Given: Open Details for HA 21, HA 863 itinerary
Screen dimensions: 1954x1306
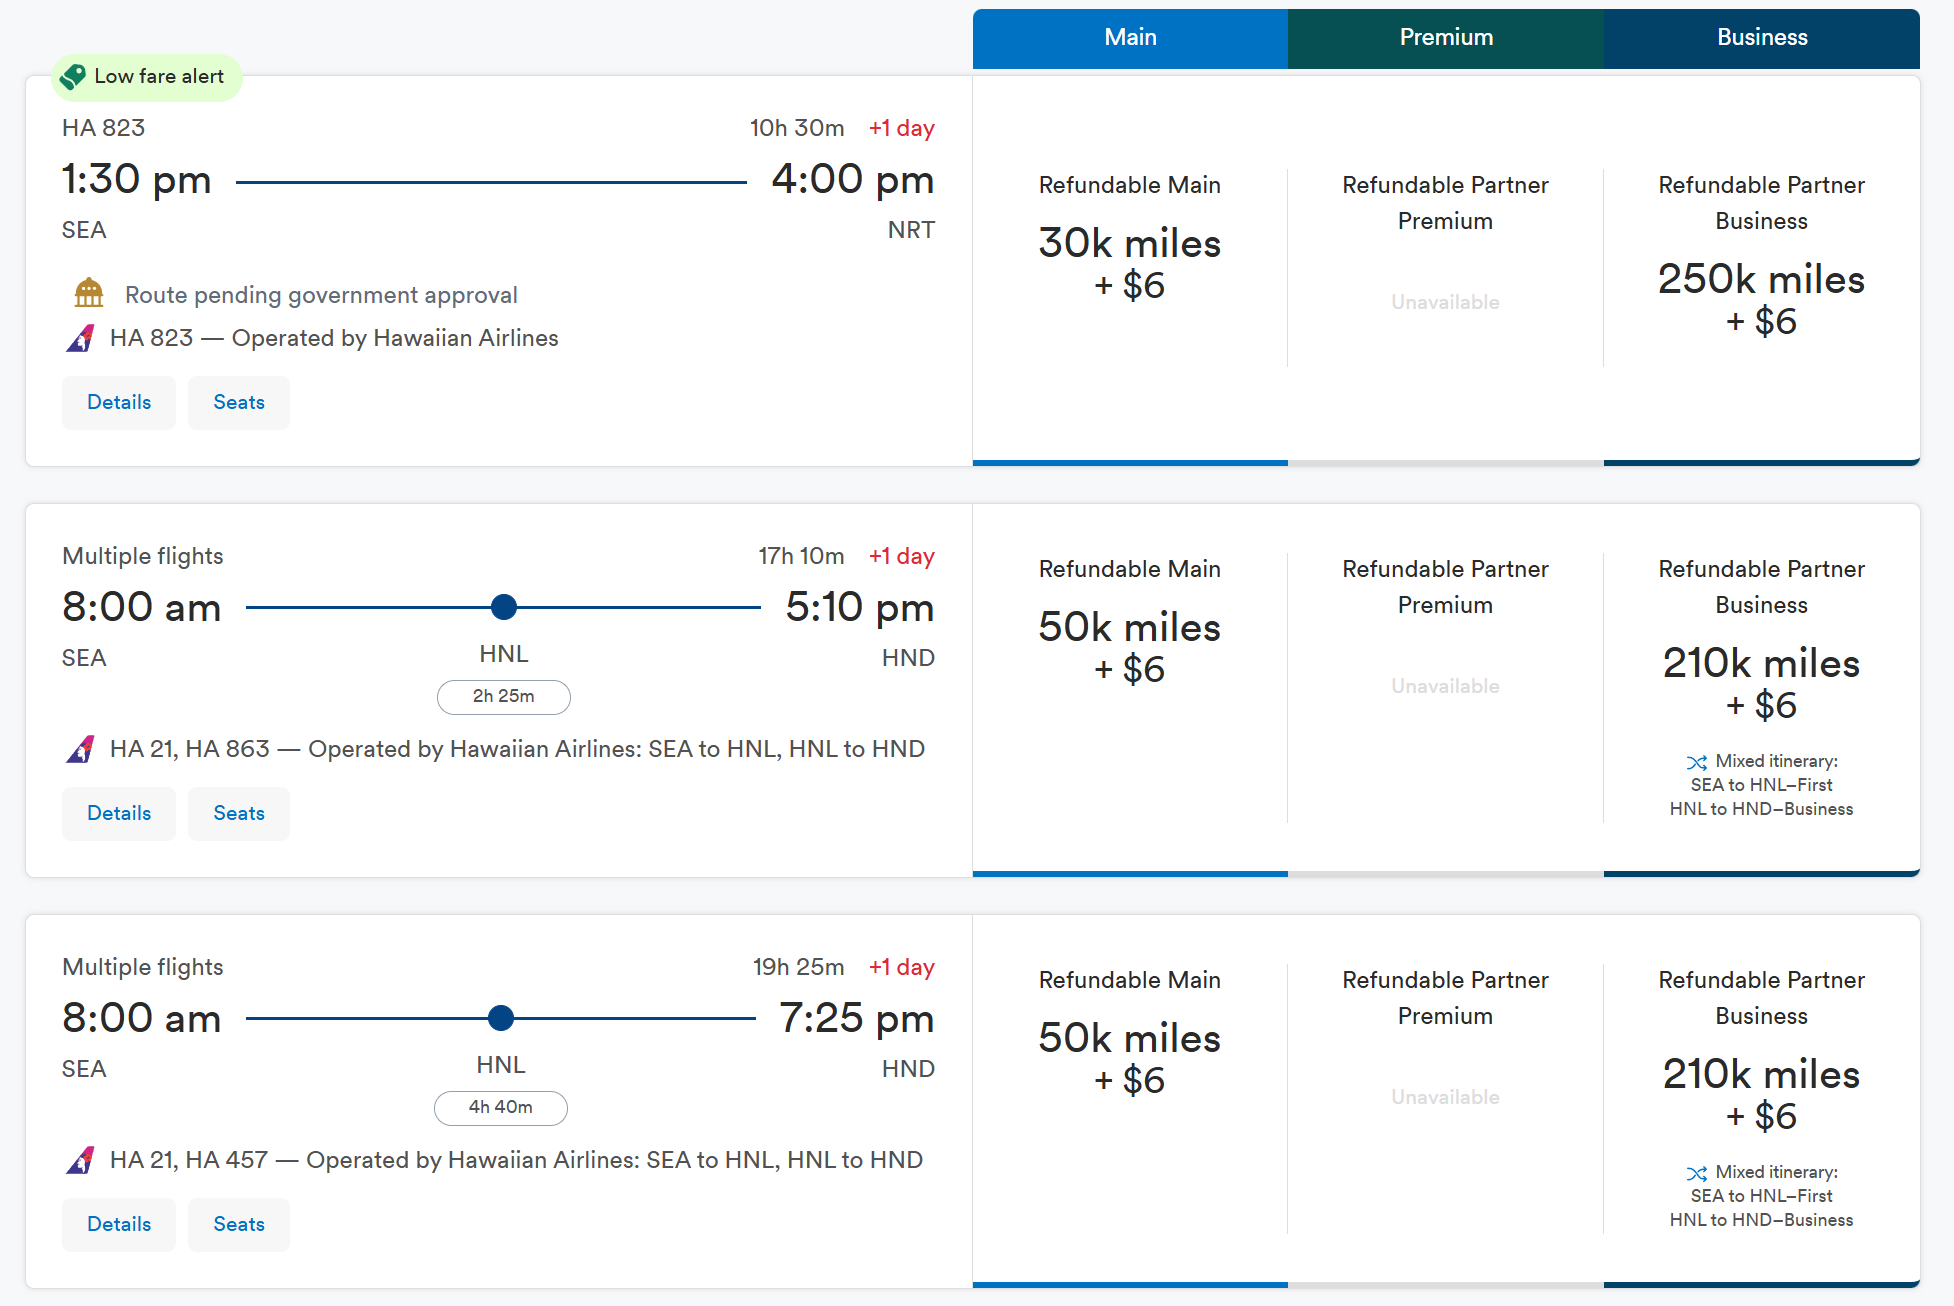Looking at the screenshot, I should tap(119, 814).
